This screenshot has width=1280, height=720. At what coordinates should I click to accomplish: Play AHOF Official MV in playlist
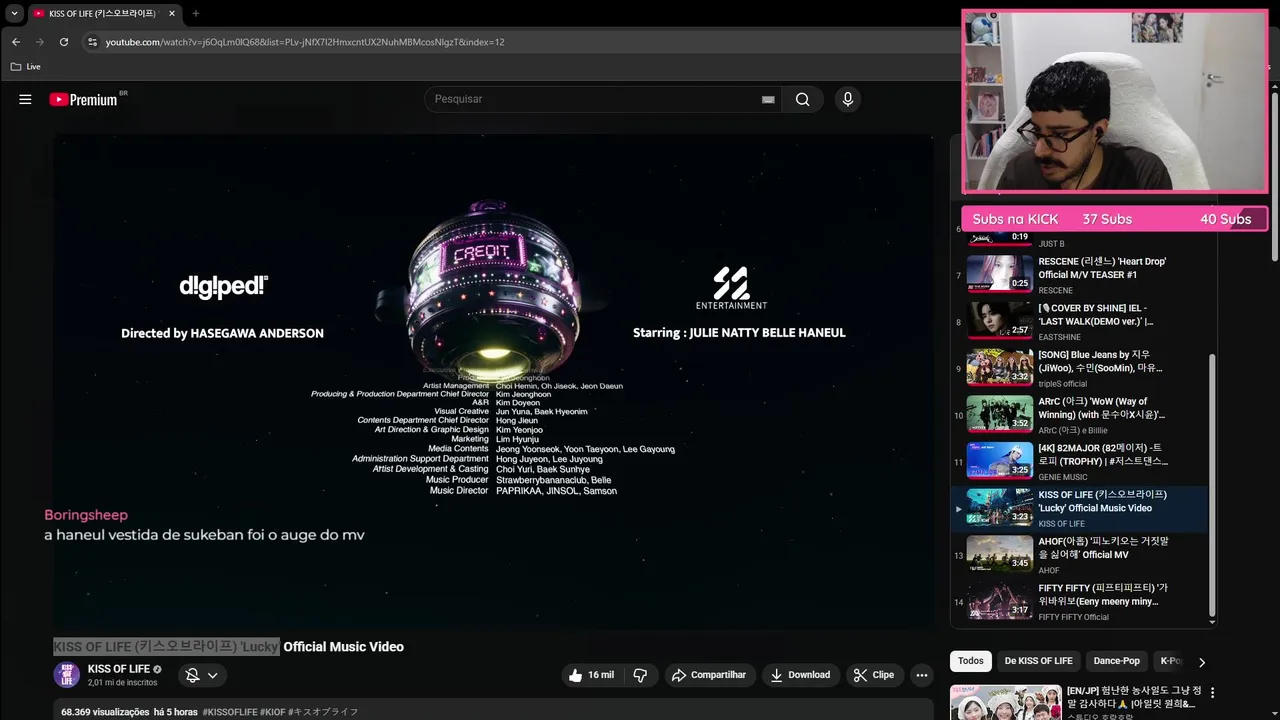(1080, 554)
